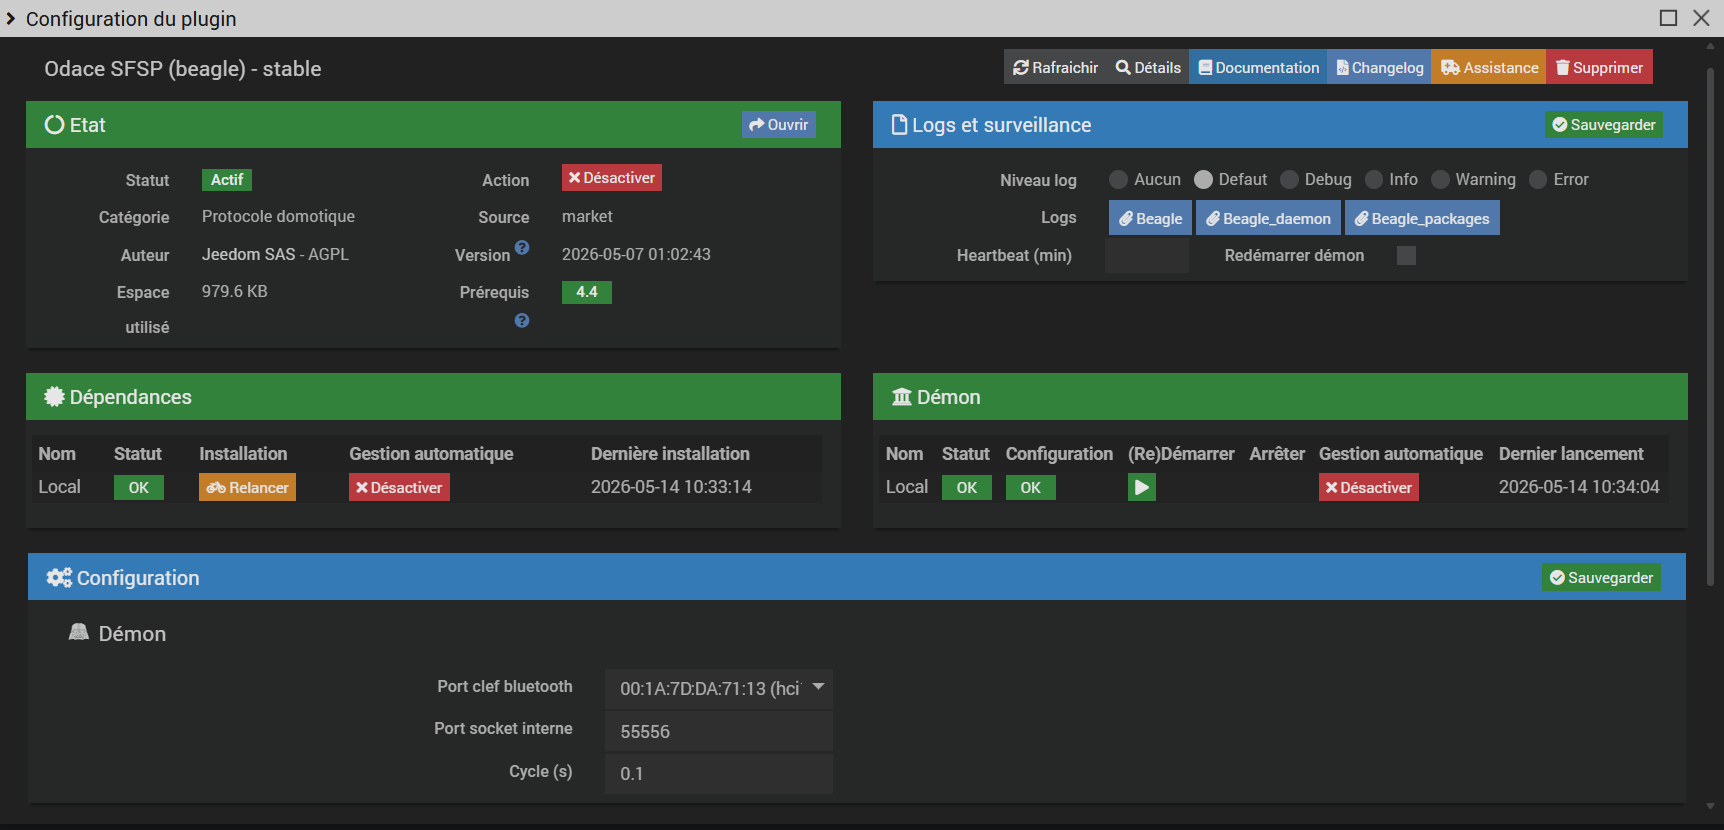Collapse Configuration du plugin title chevron
This screenshot has width=1724, height=830.
pos(11,18)
